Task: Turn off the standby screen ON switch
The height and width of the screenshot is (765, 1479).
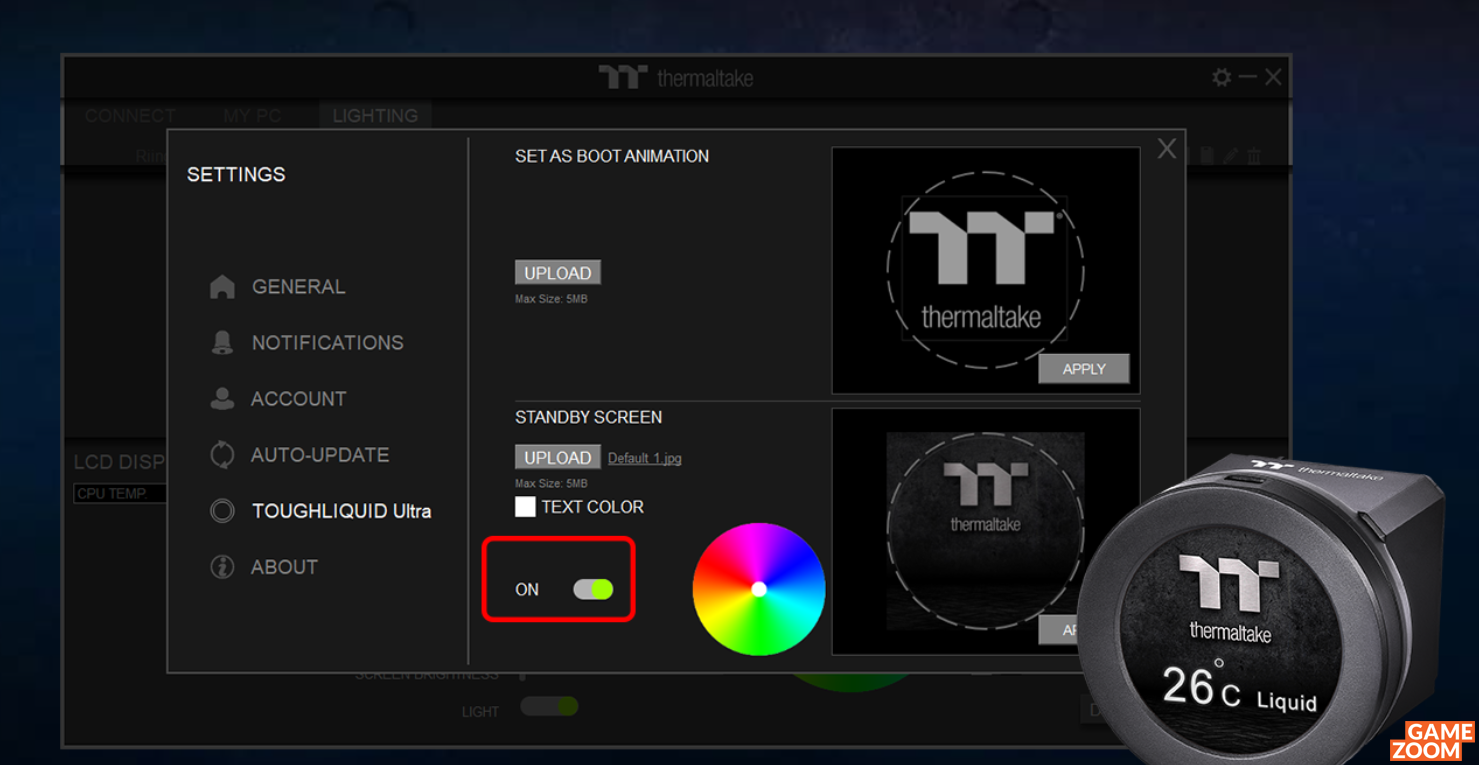Action: pyautogui.click(x=593, y=589)
